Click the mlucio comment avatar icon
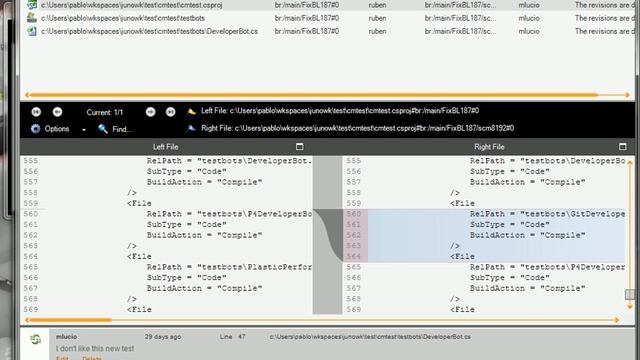The image size is (640, 360). click(36, 339)
